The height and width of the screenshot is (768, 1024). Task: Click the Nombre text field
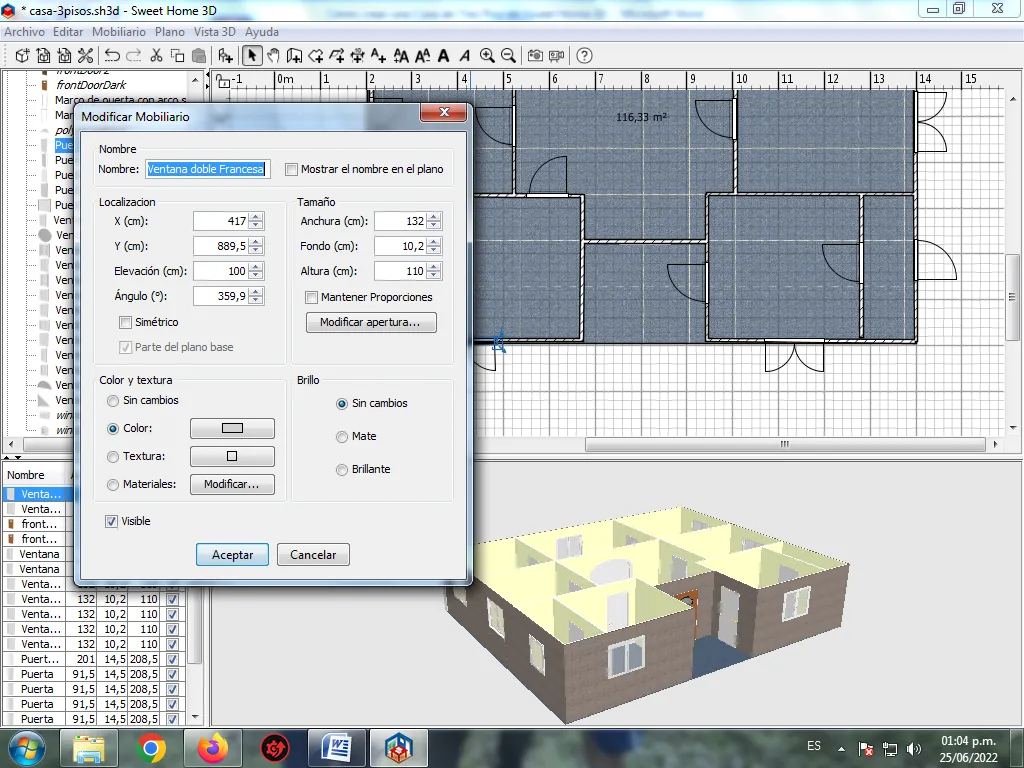pos(208,169)
